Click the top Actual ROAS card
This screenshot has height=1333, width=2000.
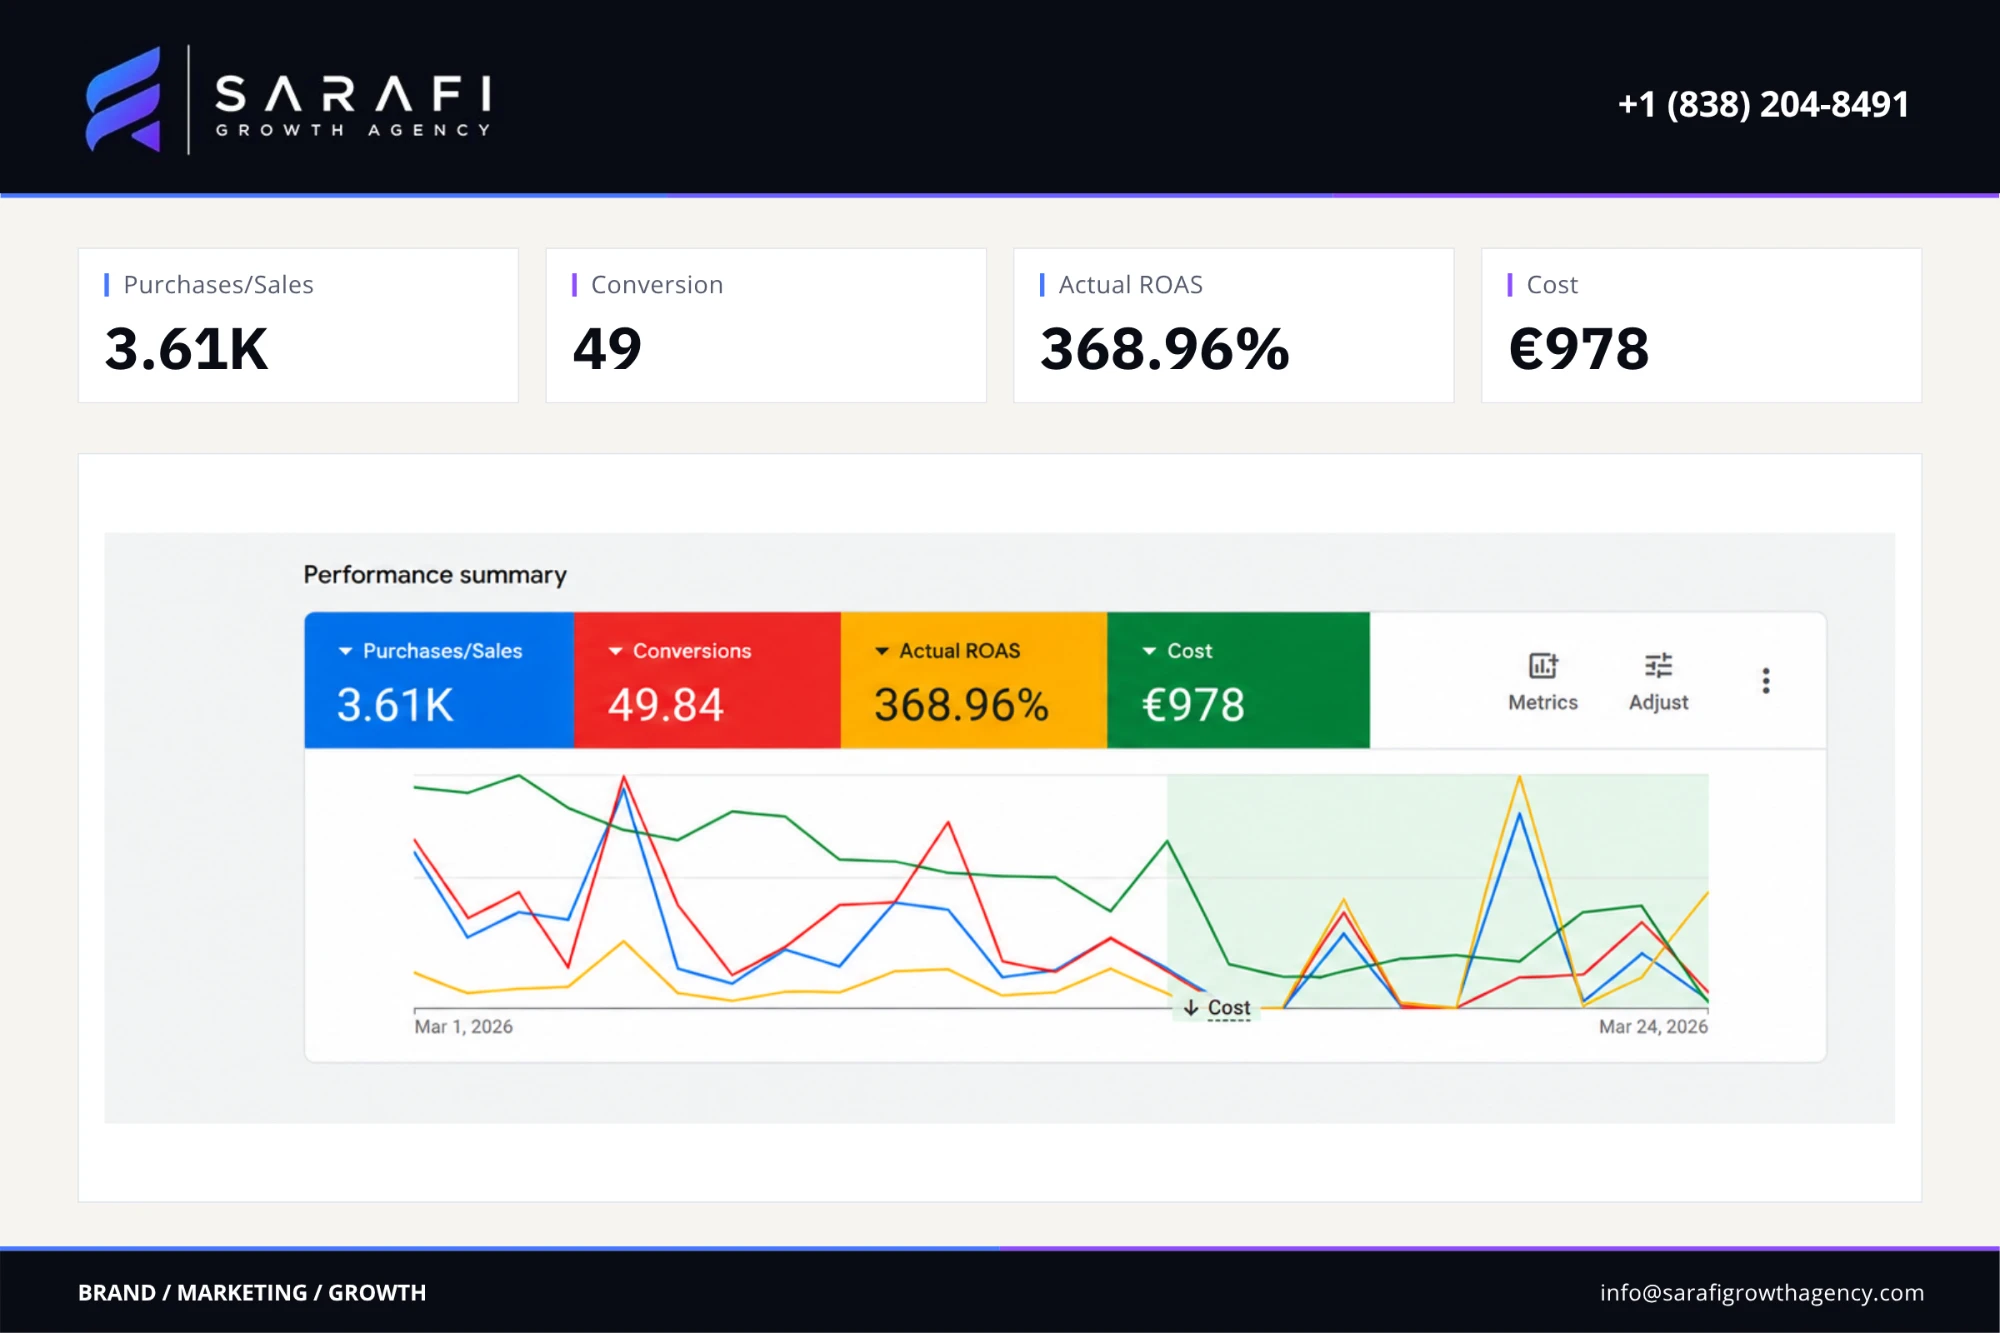(1234, 326)
